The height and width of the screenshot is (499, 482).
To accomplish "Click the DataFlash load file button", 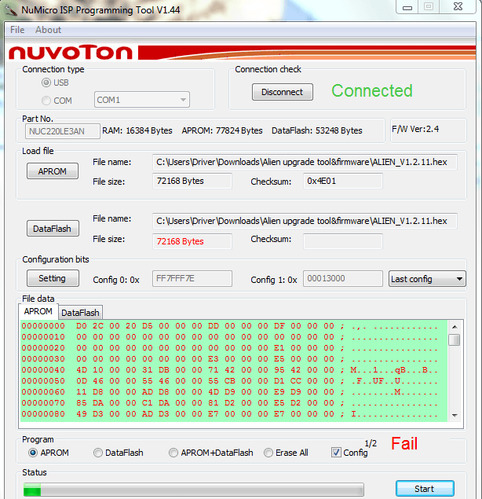I will (53, 229).
